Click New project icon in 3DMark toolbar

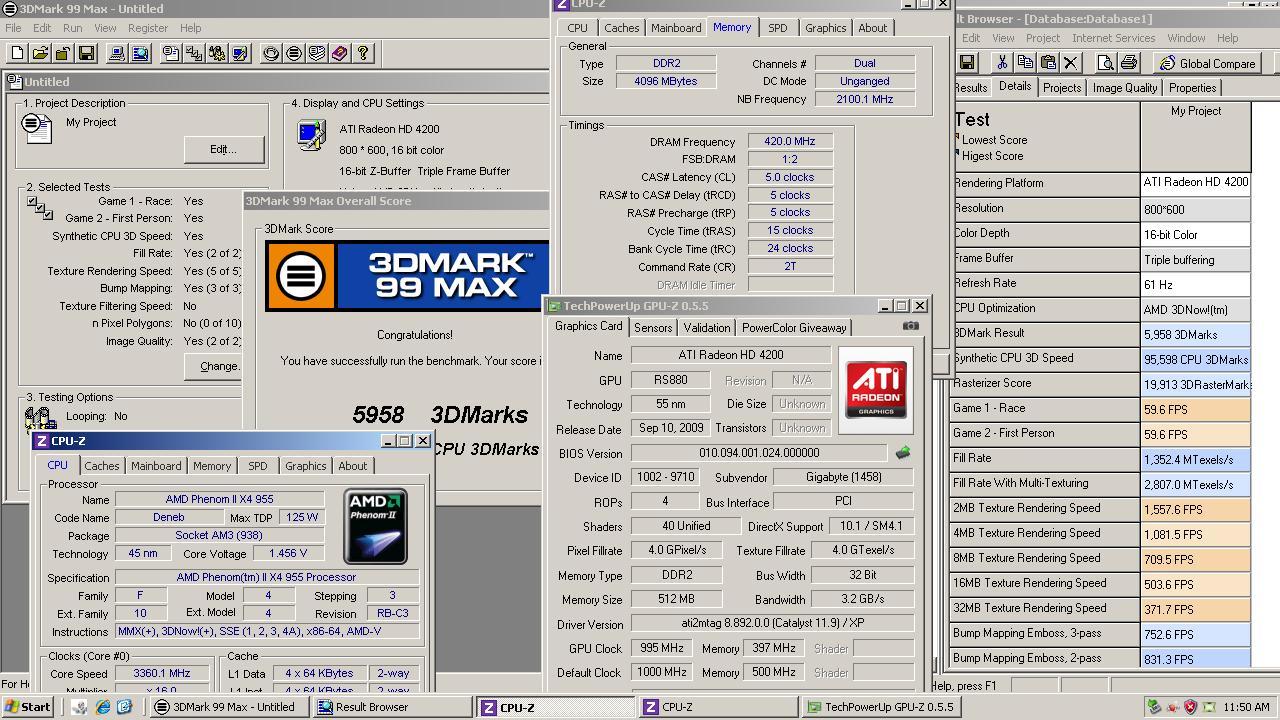18,53
